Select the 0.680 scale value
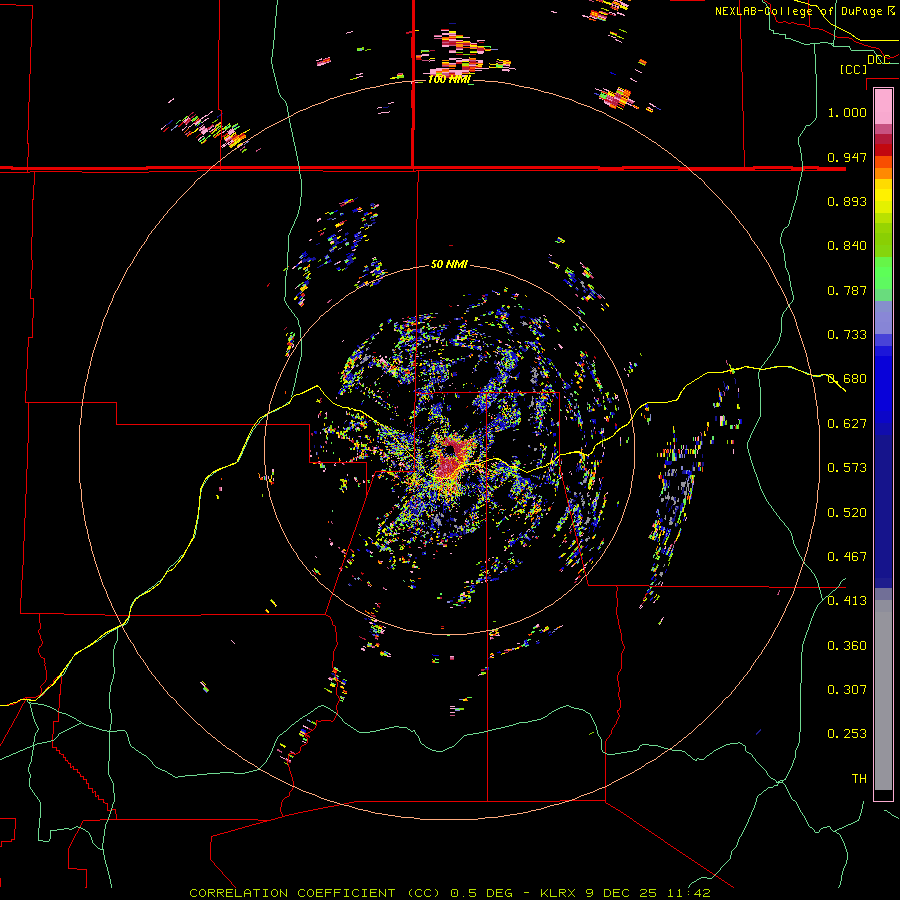Viewport: 900px width, 900px height. (x=847, y=379)
